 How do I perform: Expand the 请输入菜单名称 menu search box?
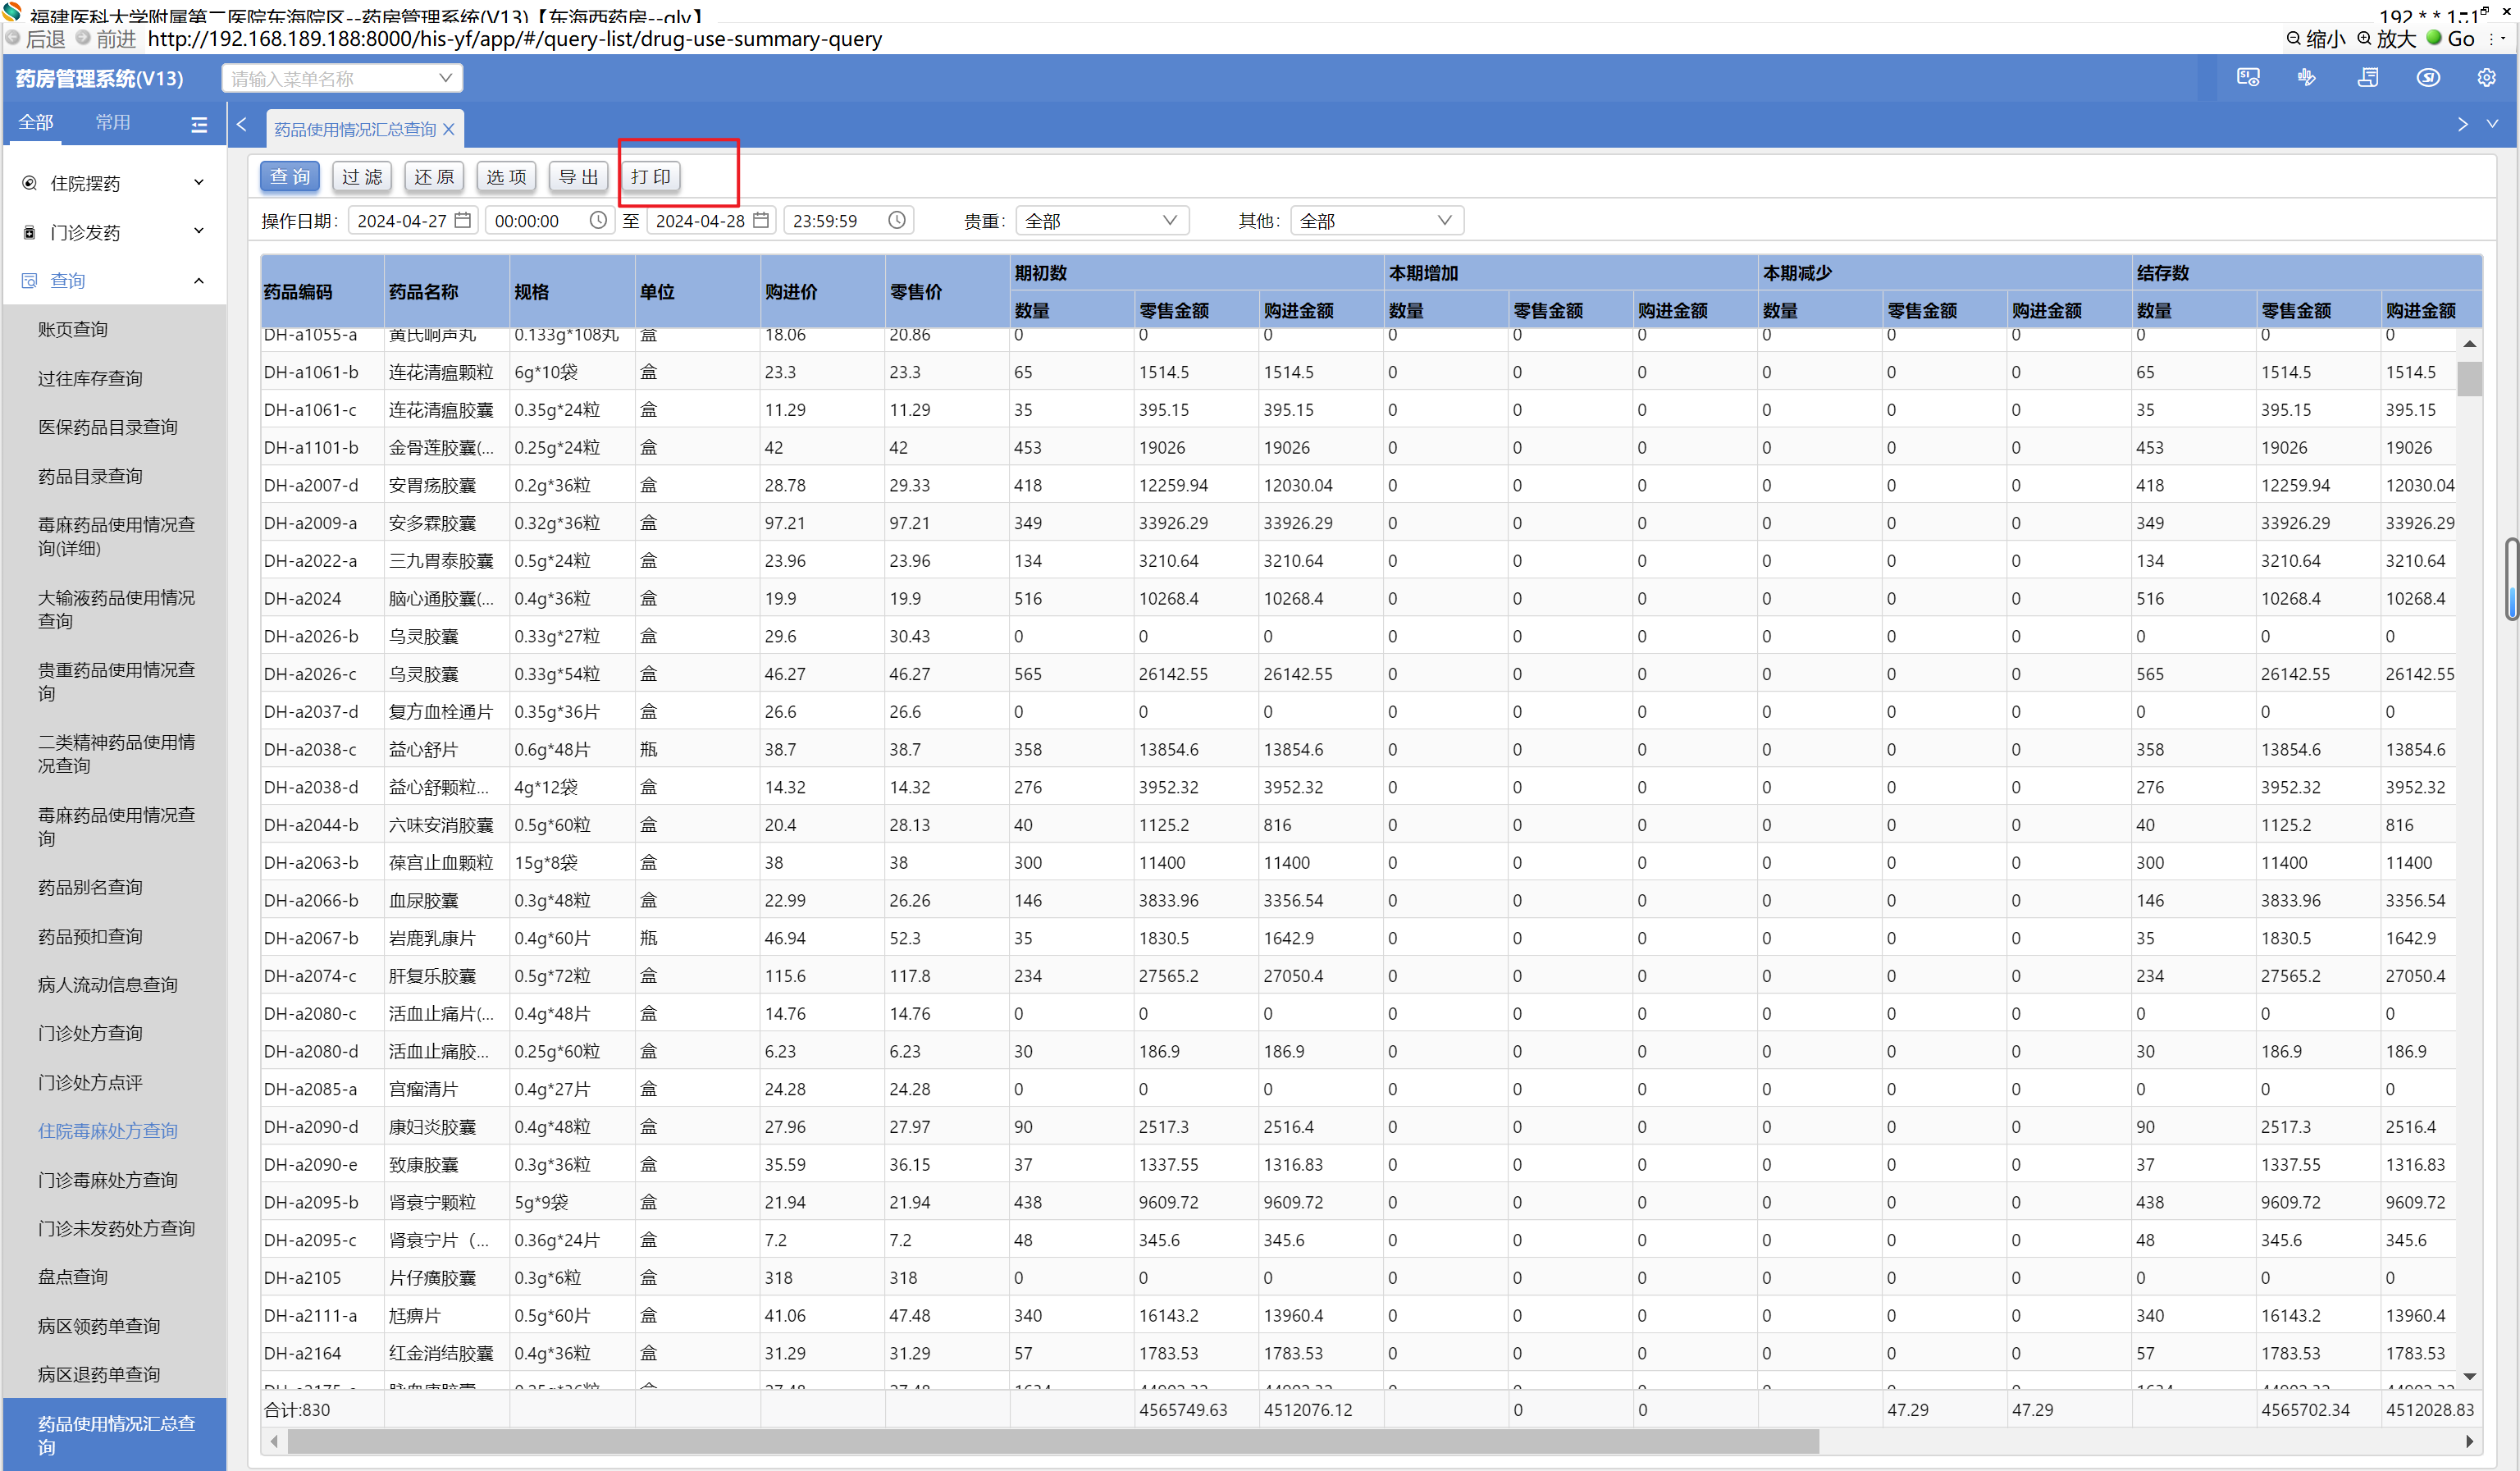pyautogui.click(x=341, y=78)
